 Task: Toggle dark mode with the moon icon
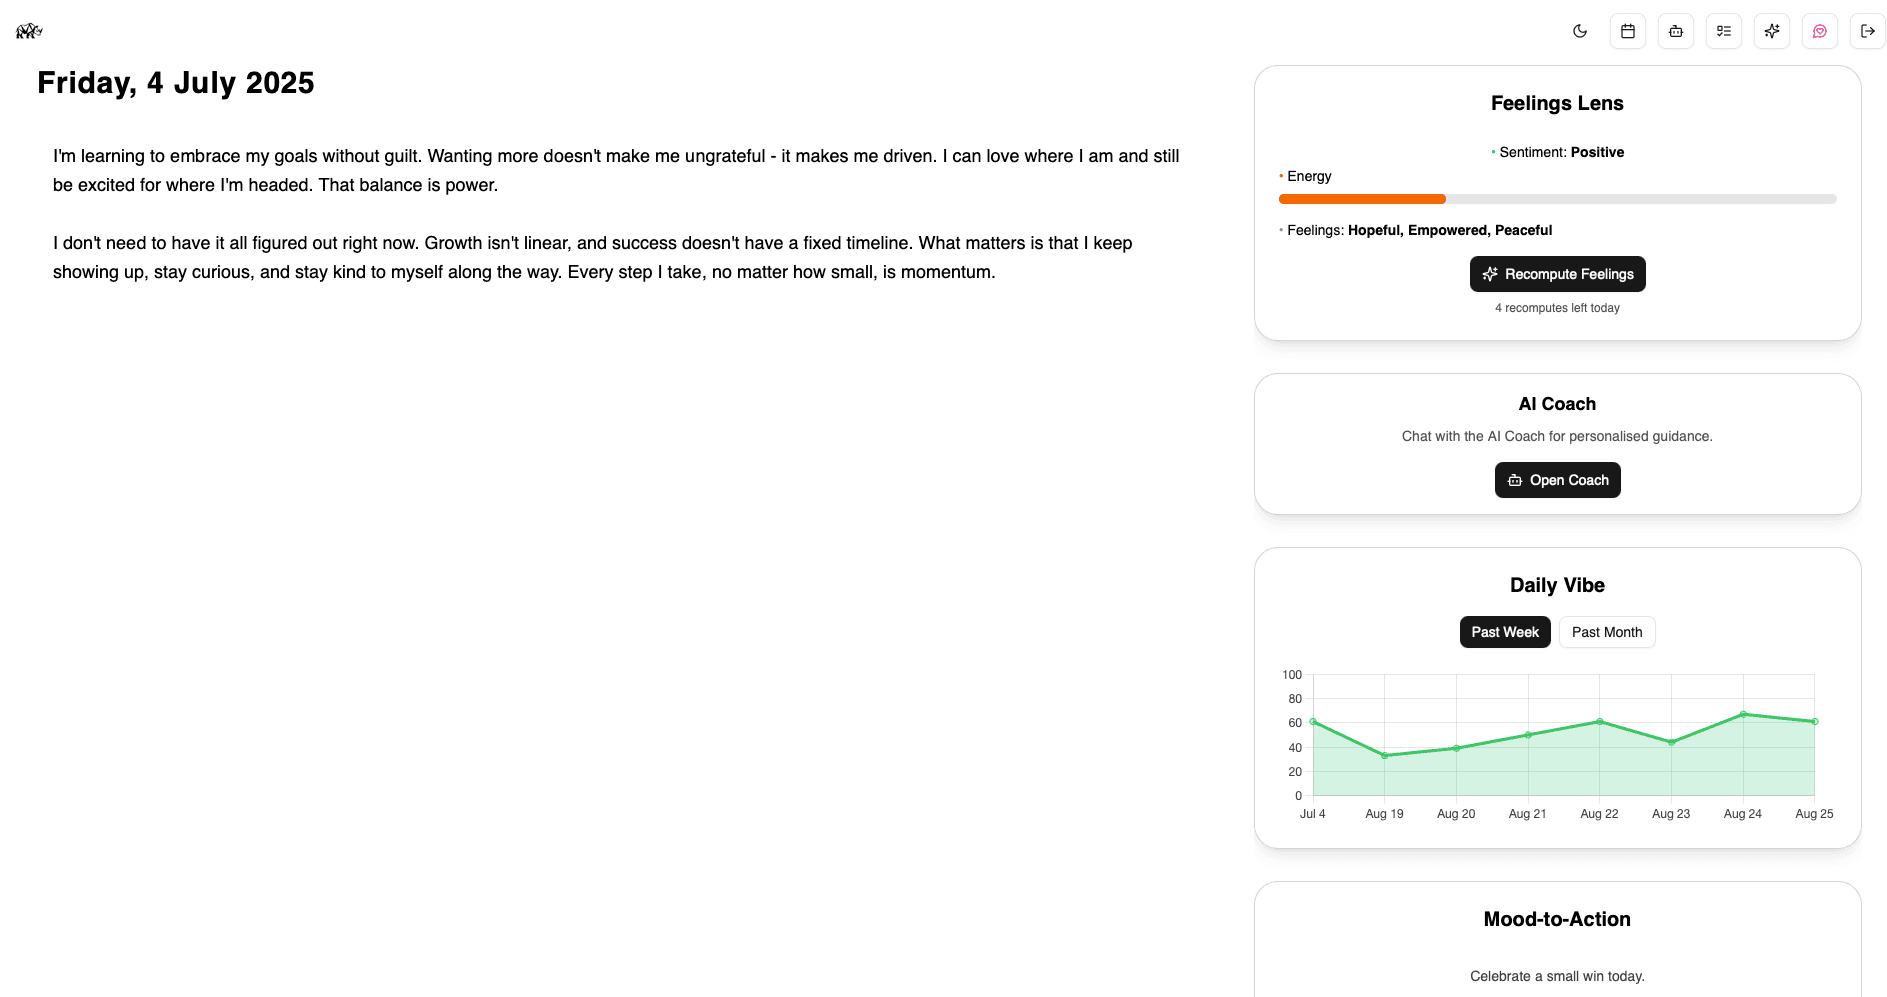1580,31
